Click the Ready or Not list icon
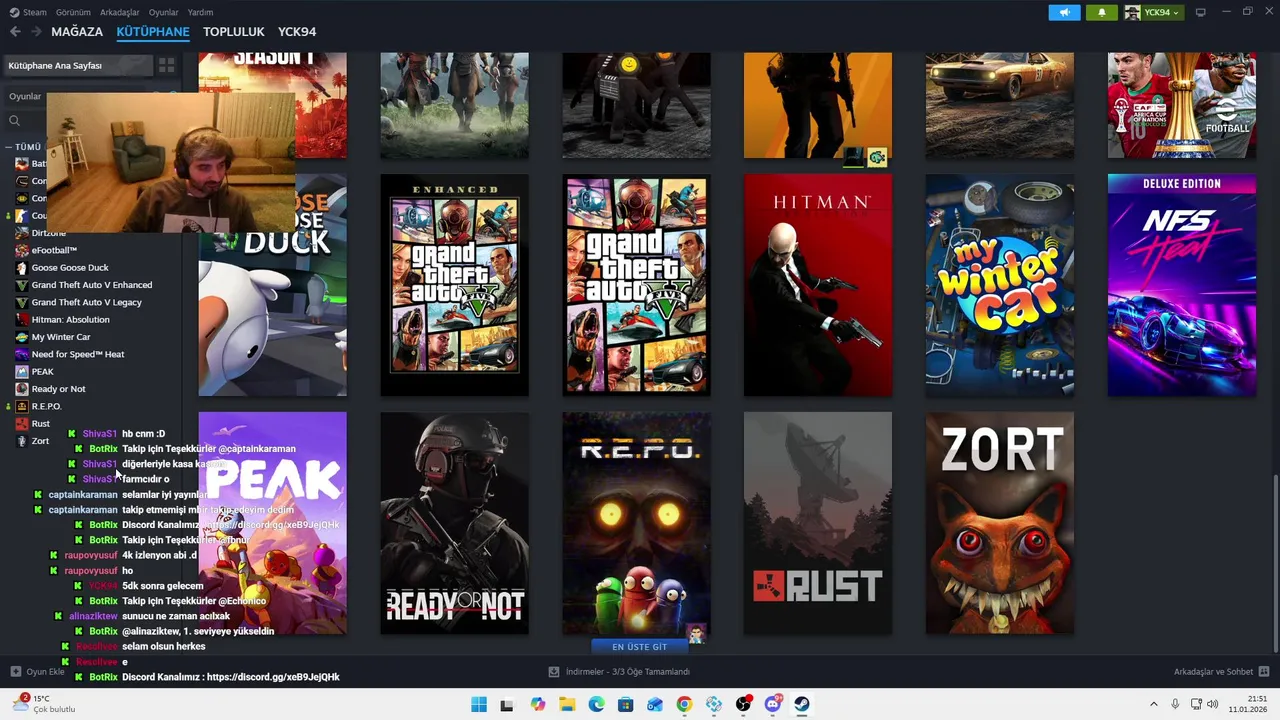This screenshot has width=1280, height=720. pos(22,389)
